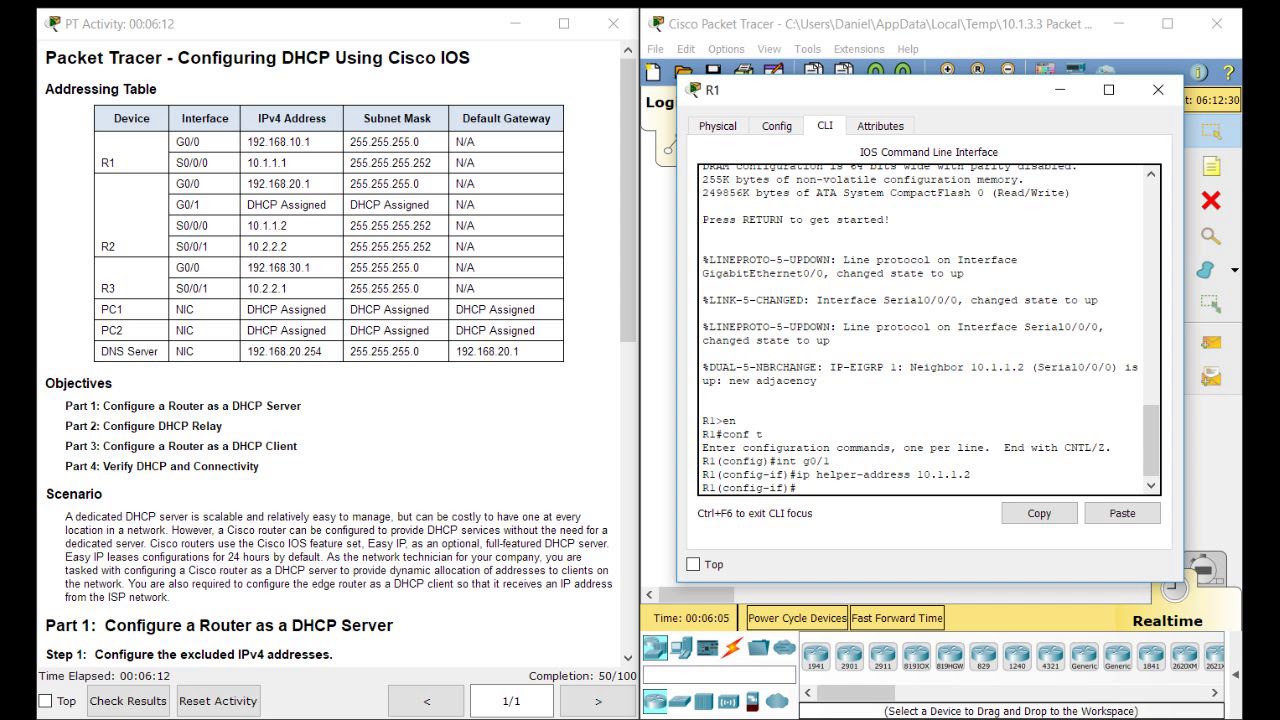Select Switches subcategory icon
This screenshot has width=1280, height=720.
[681, 701]
